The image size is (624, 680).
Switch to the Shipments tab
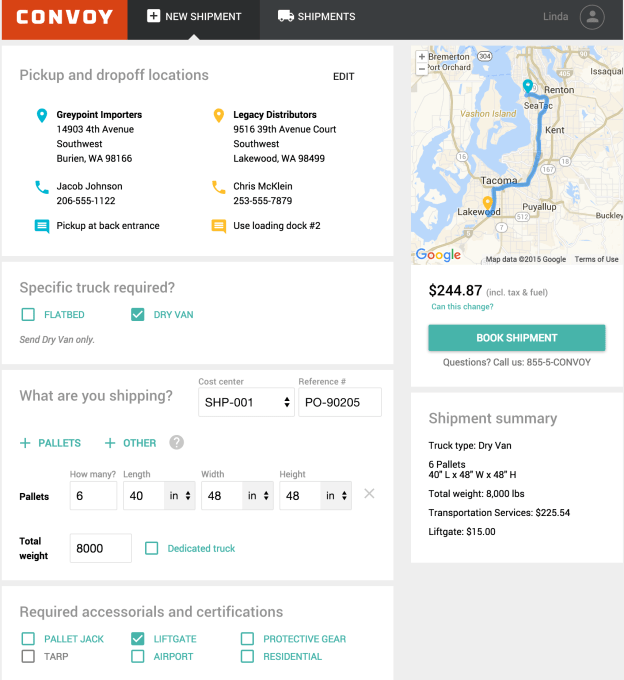coord(316,17)
